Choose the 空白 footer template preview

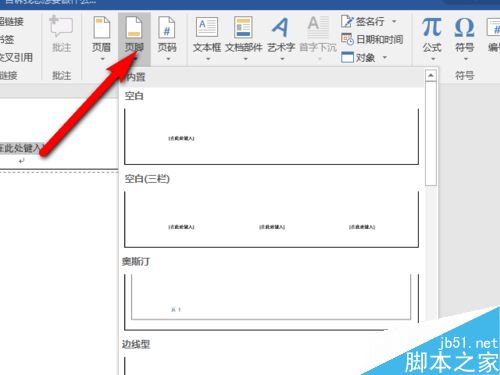[x=271, y=136]
